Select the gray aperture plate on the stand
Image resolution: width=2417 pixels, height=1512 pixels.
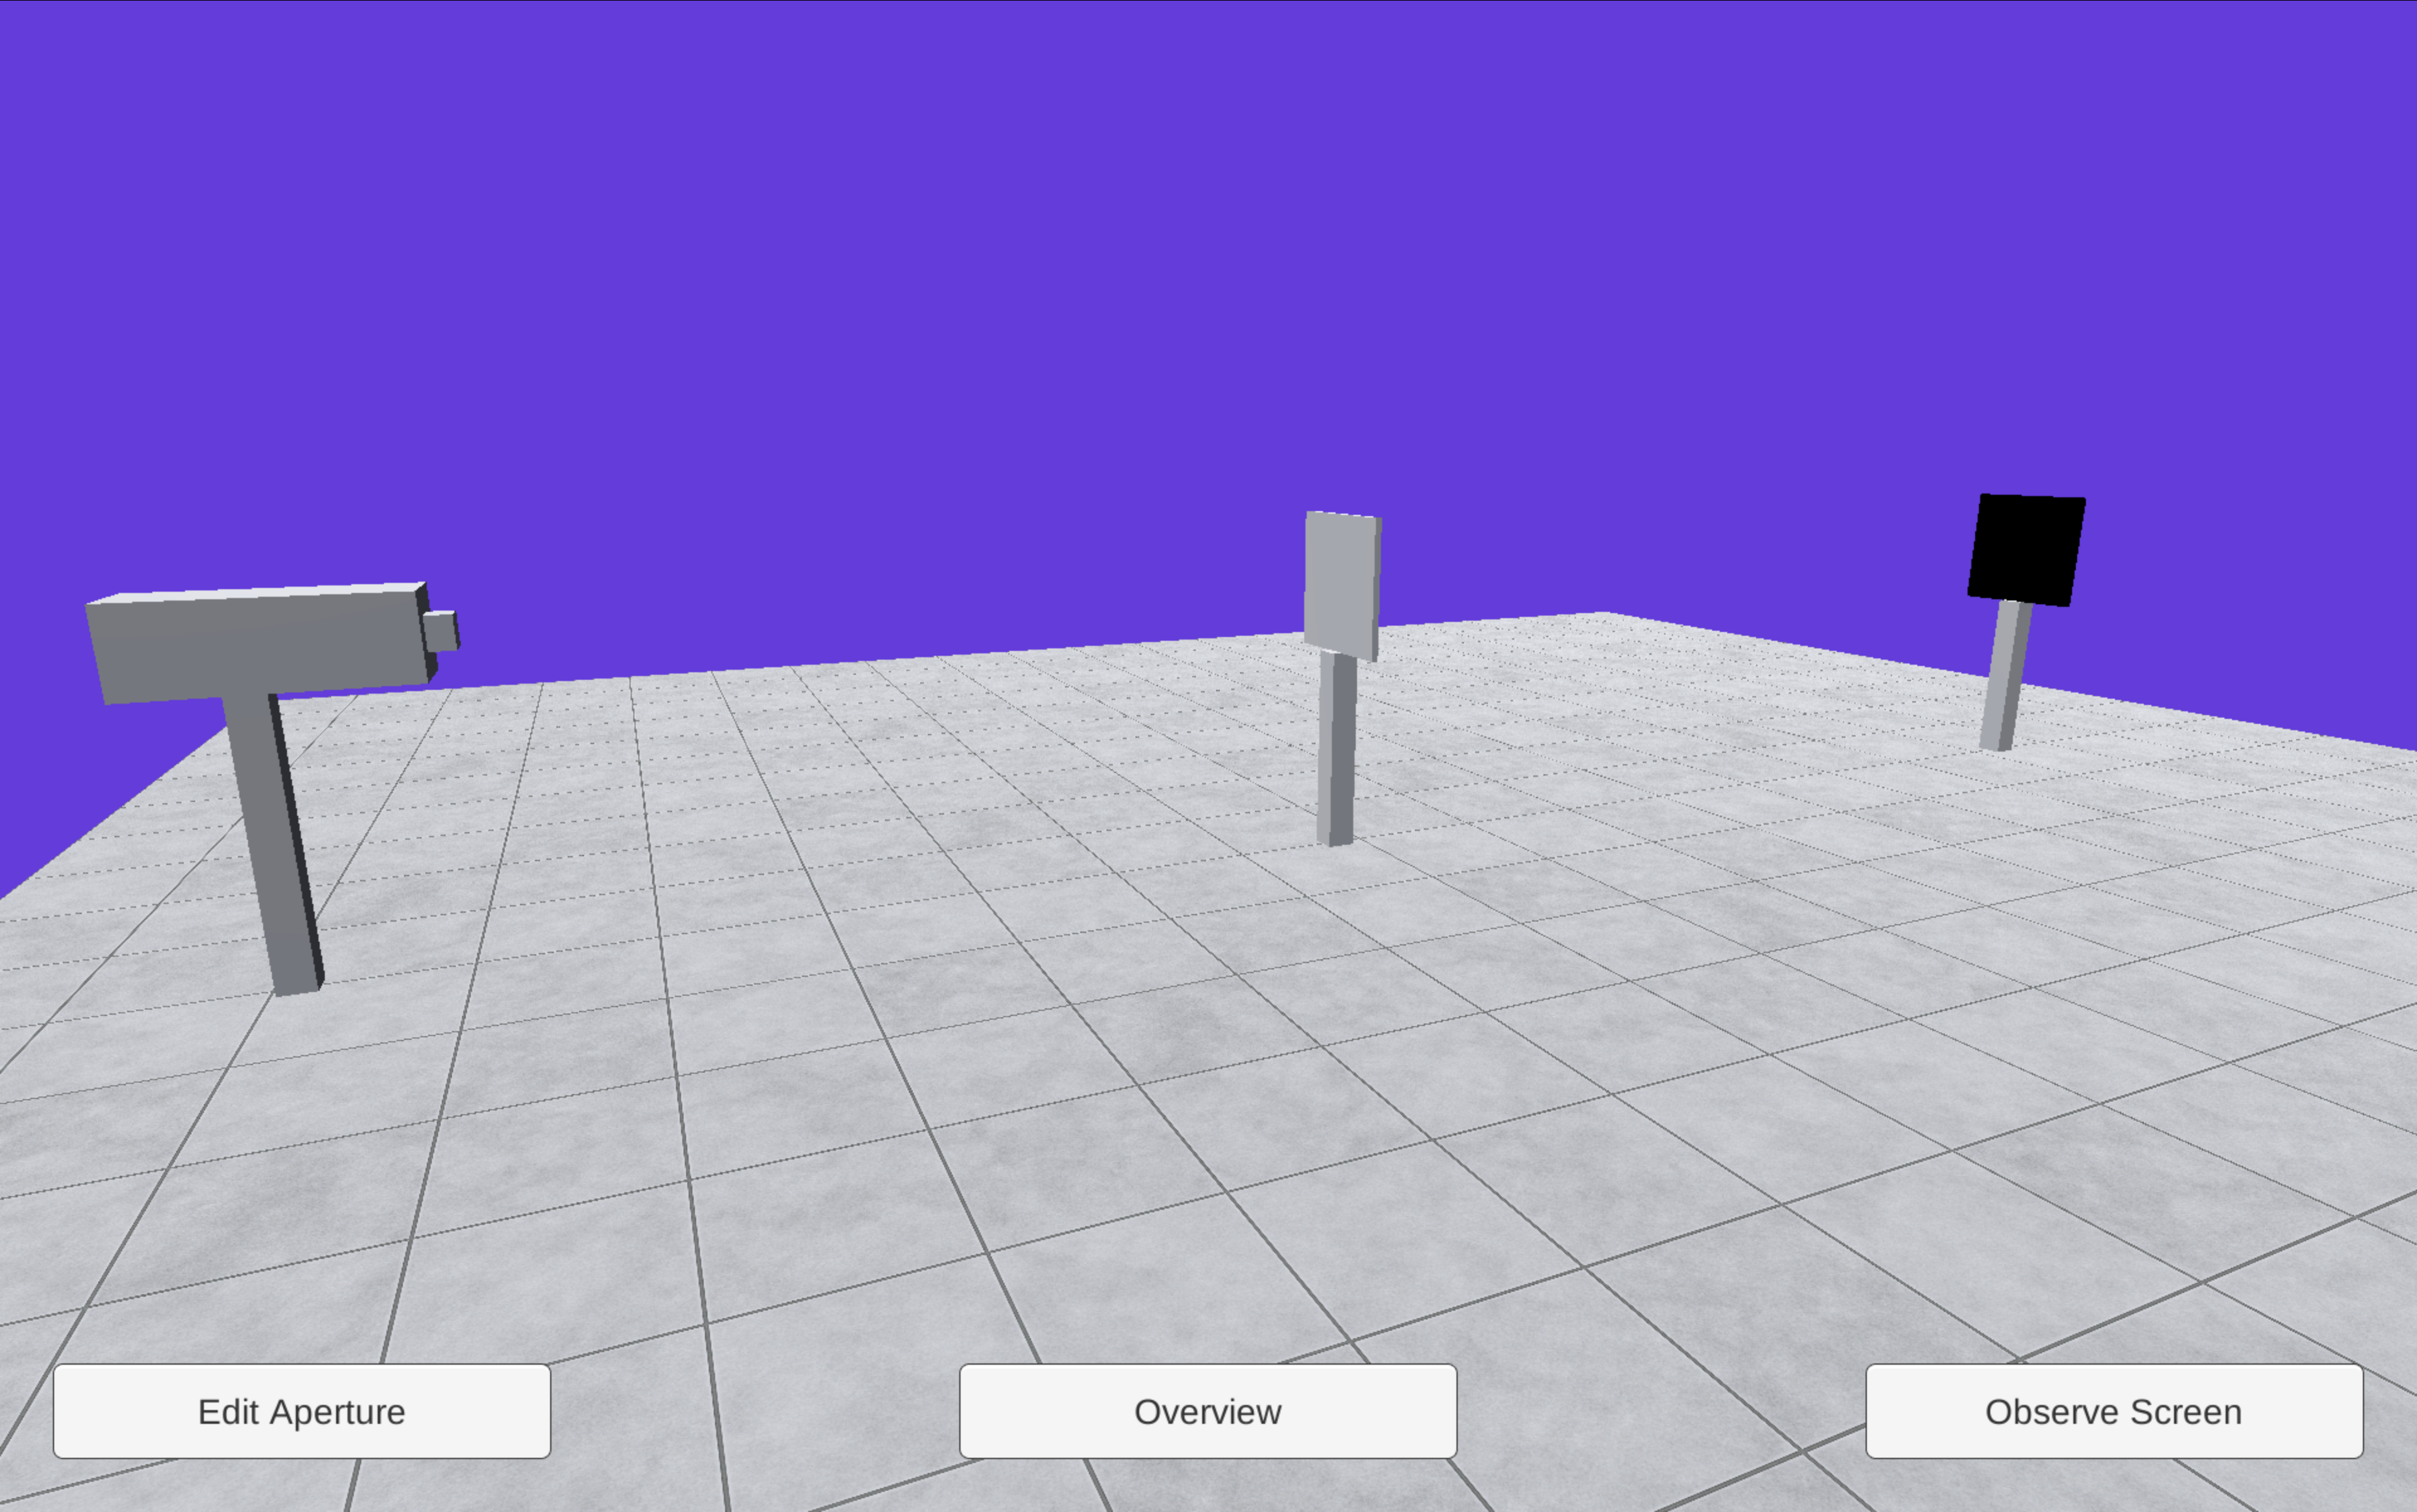[x=1342, y=586]
